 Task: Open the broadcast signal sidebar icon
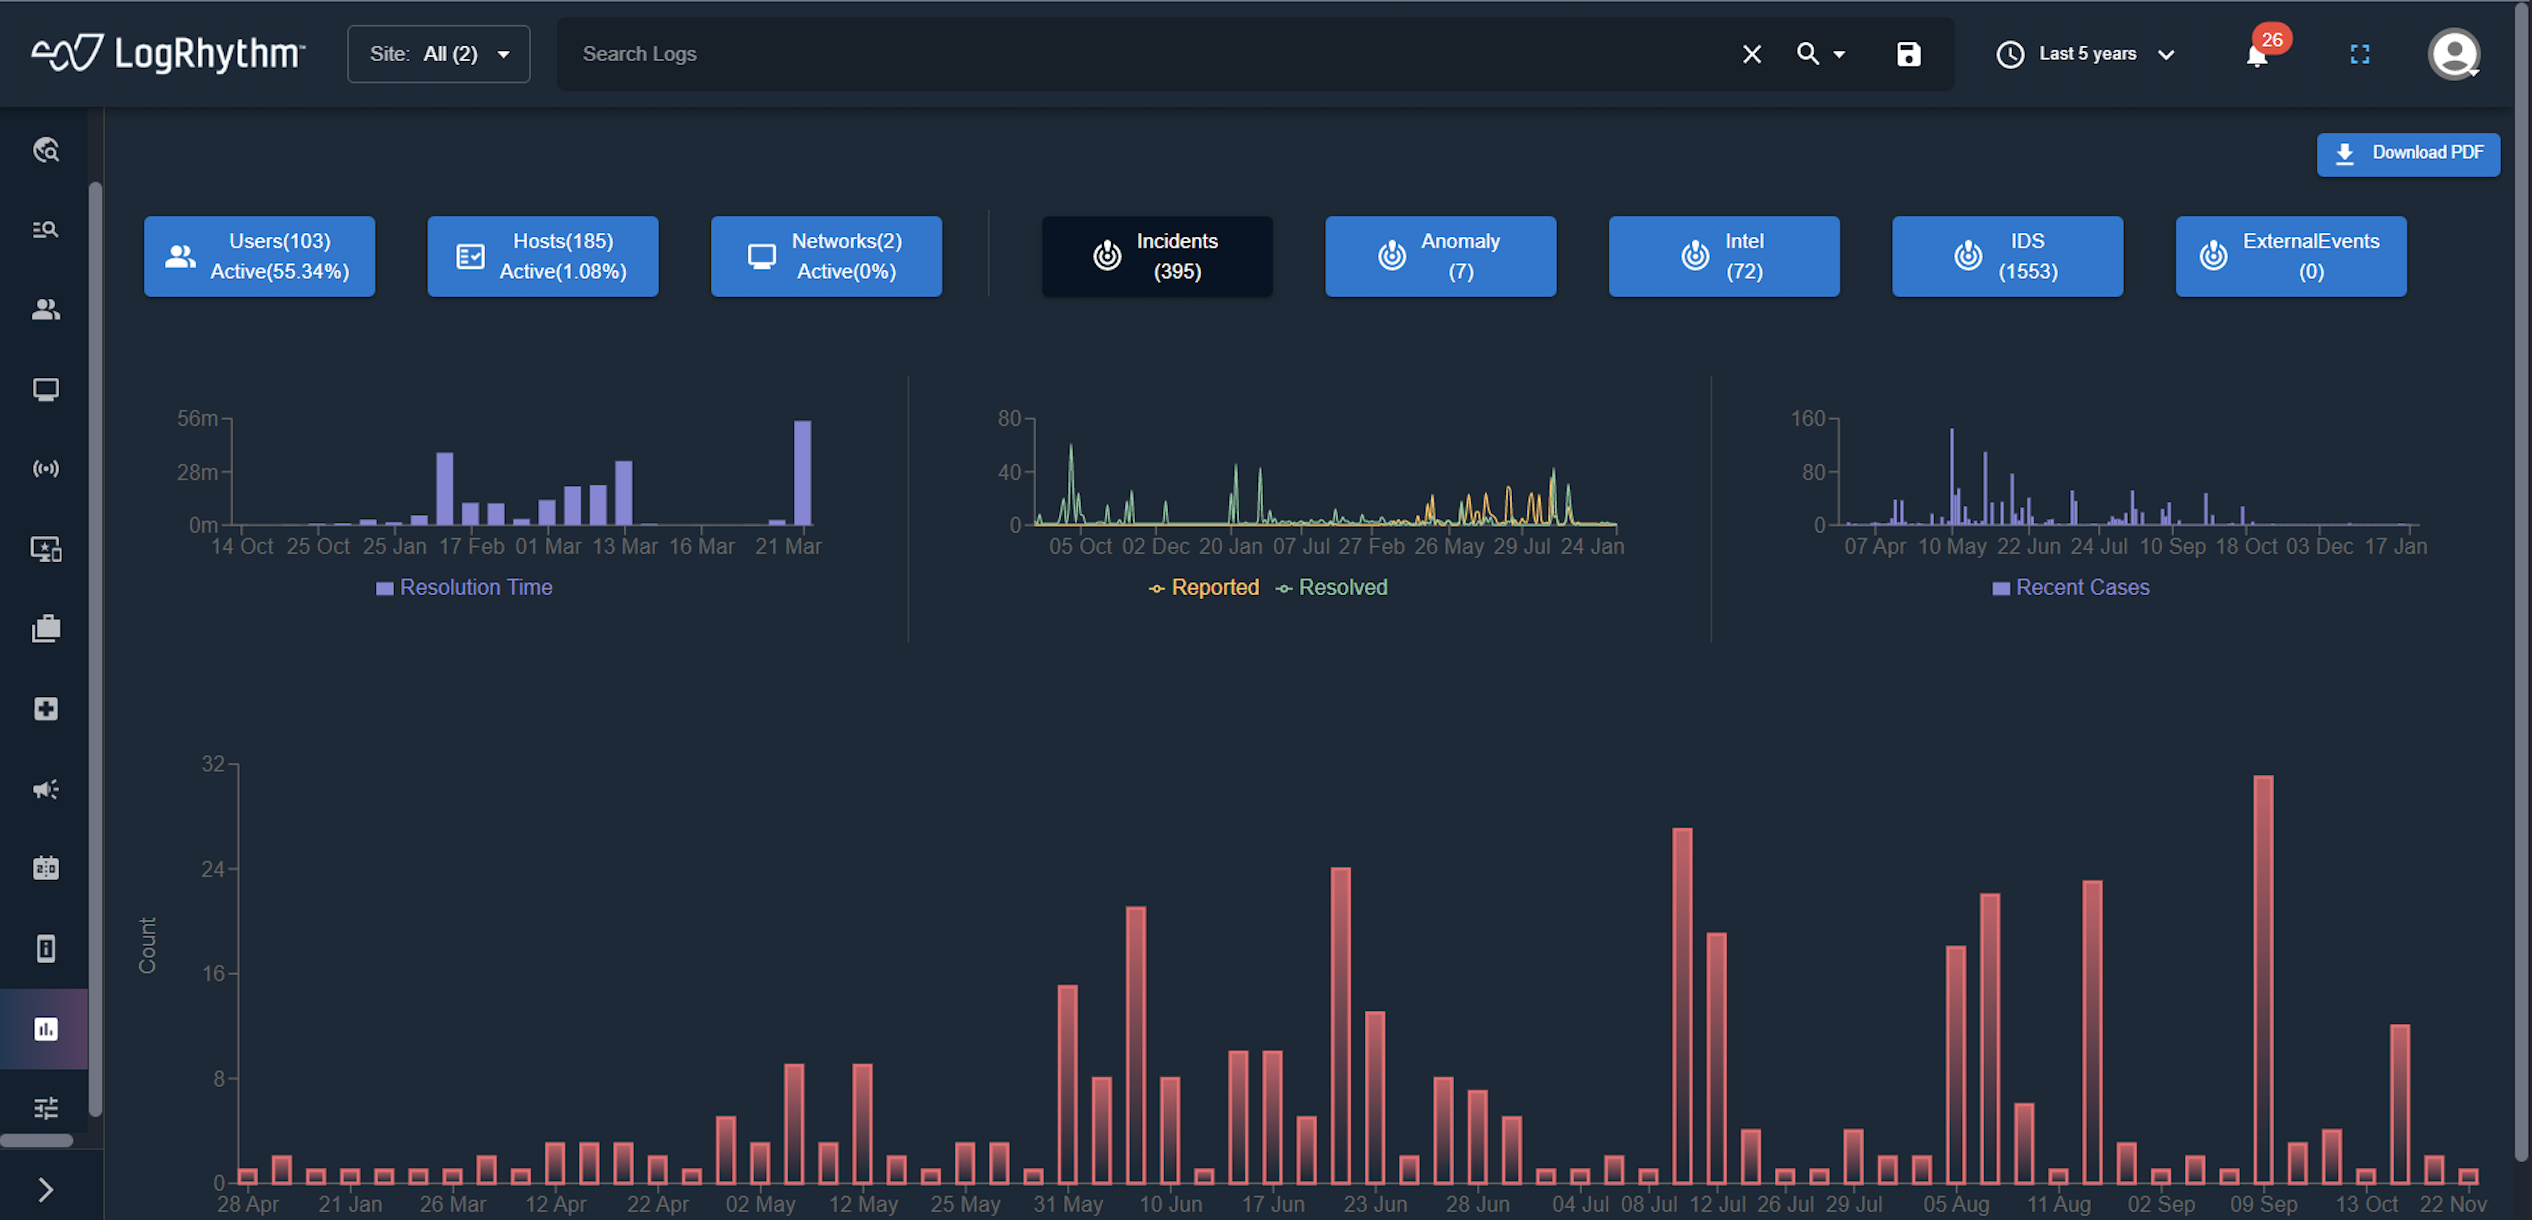(x=46, y=469)
